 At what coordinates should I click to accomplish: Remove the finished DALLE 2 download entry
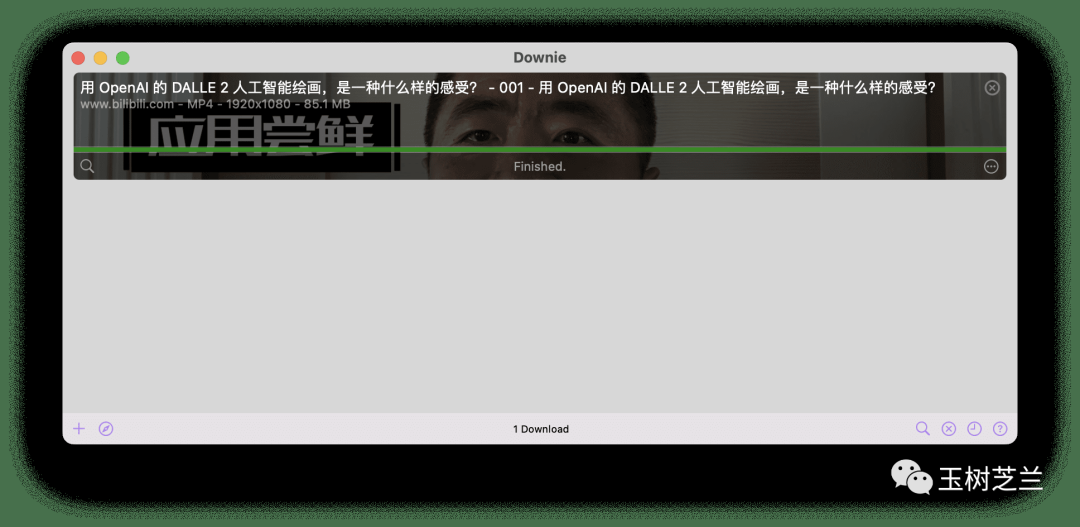click(x=992, y=87)
